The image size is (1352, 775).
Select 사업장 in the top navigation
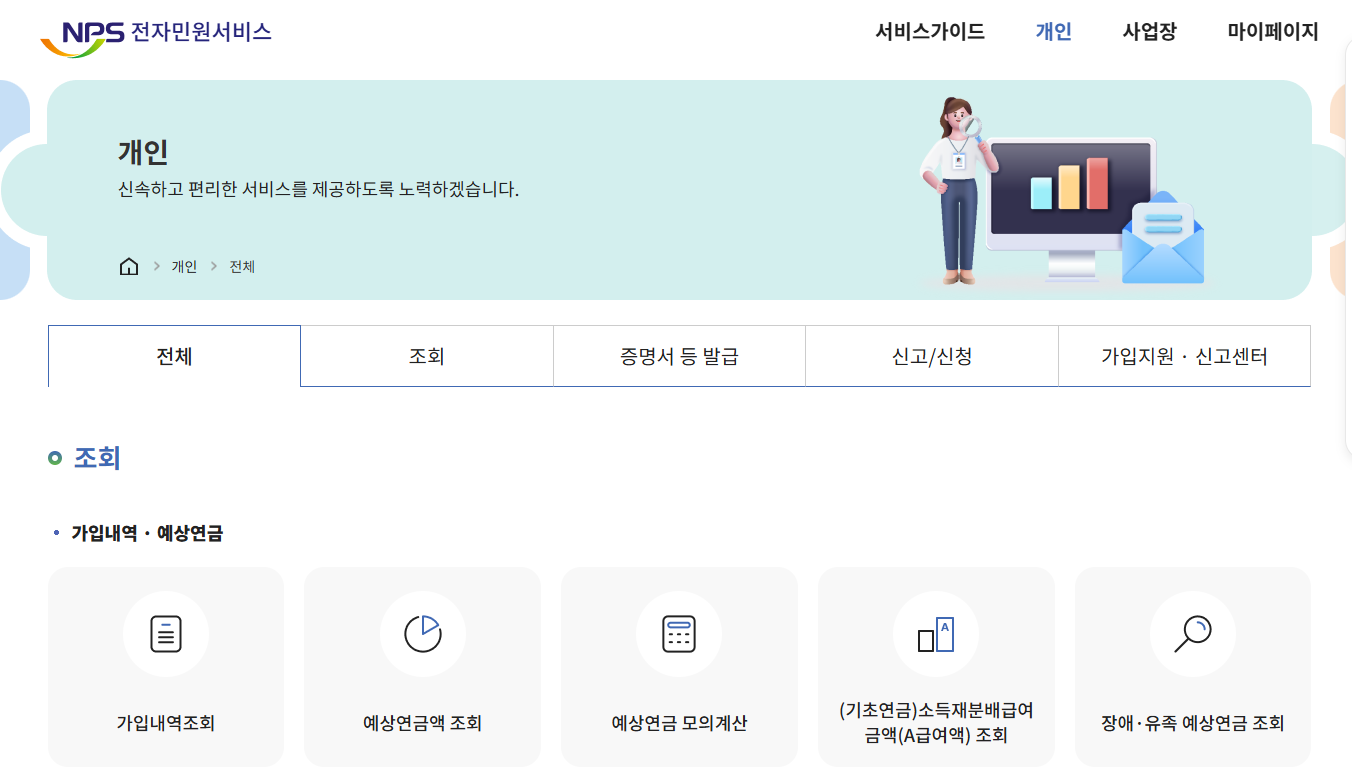pos(1148,32)
